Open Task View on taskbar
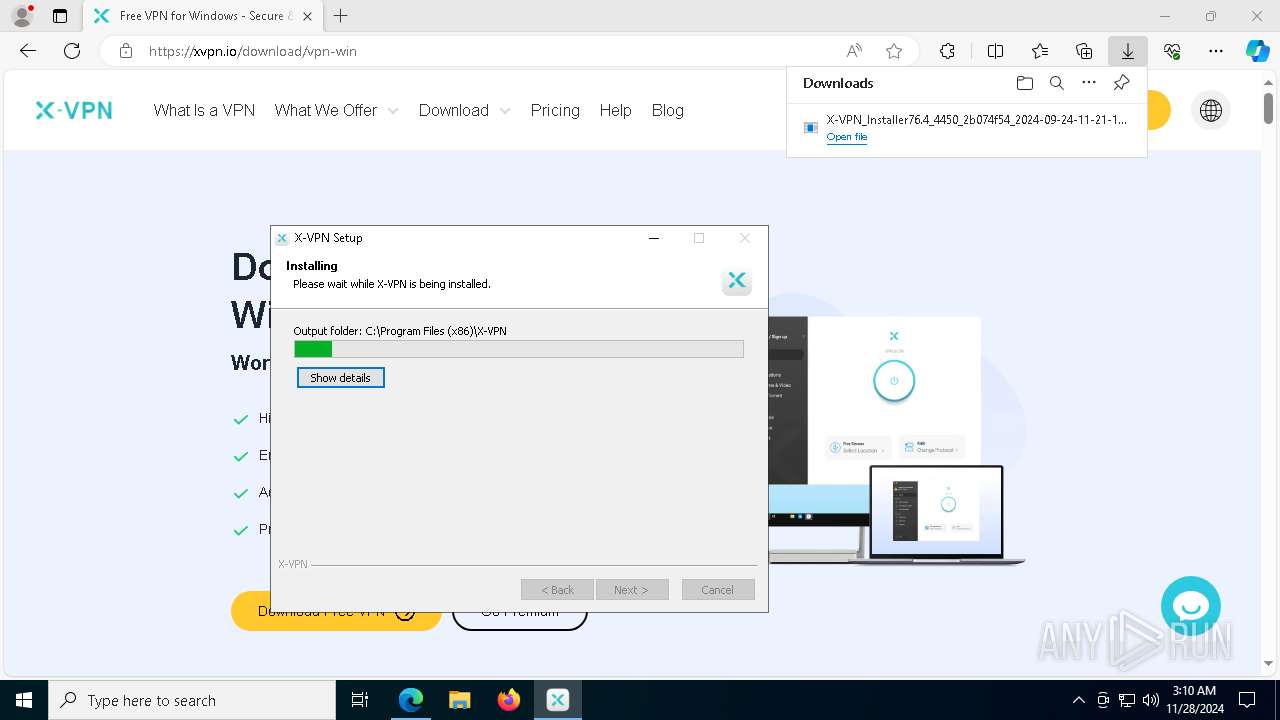 (360, 700)
